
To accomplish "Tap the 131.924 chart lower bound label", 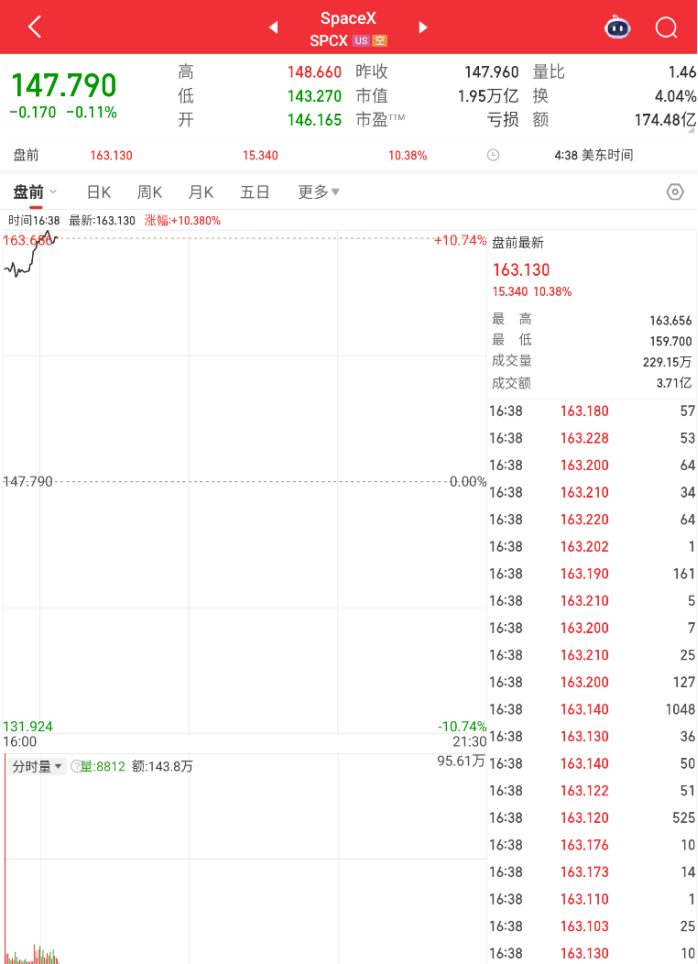I will pos(28,726).
